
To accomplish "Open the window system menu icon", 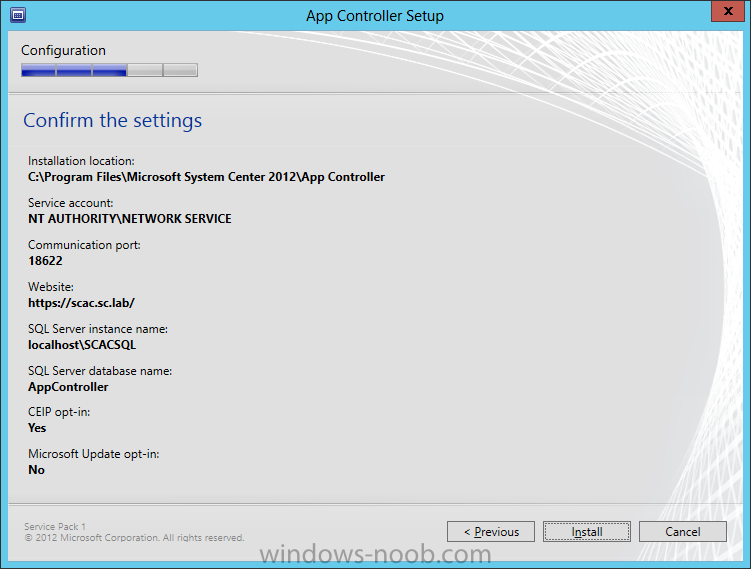I will pos(18,15).
